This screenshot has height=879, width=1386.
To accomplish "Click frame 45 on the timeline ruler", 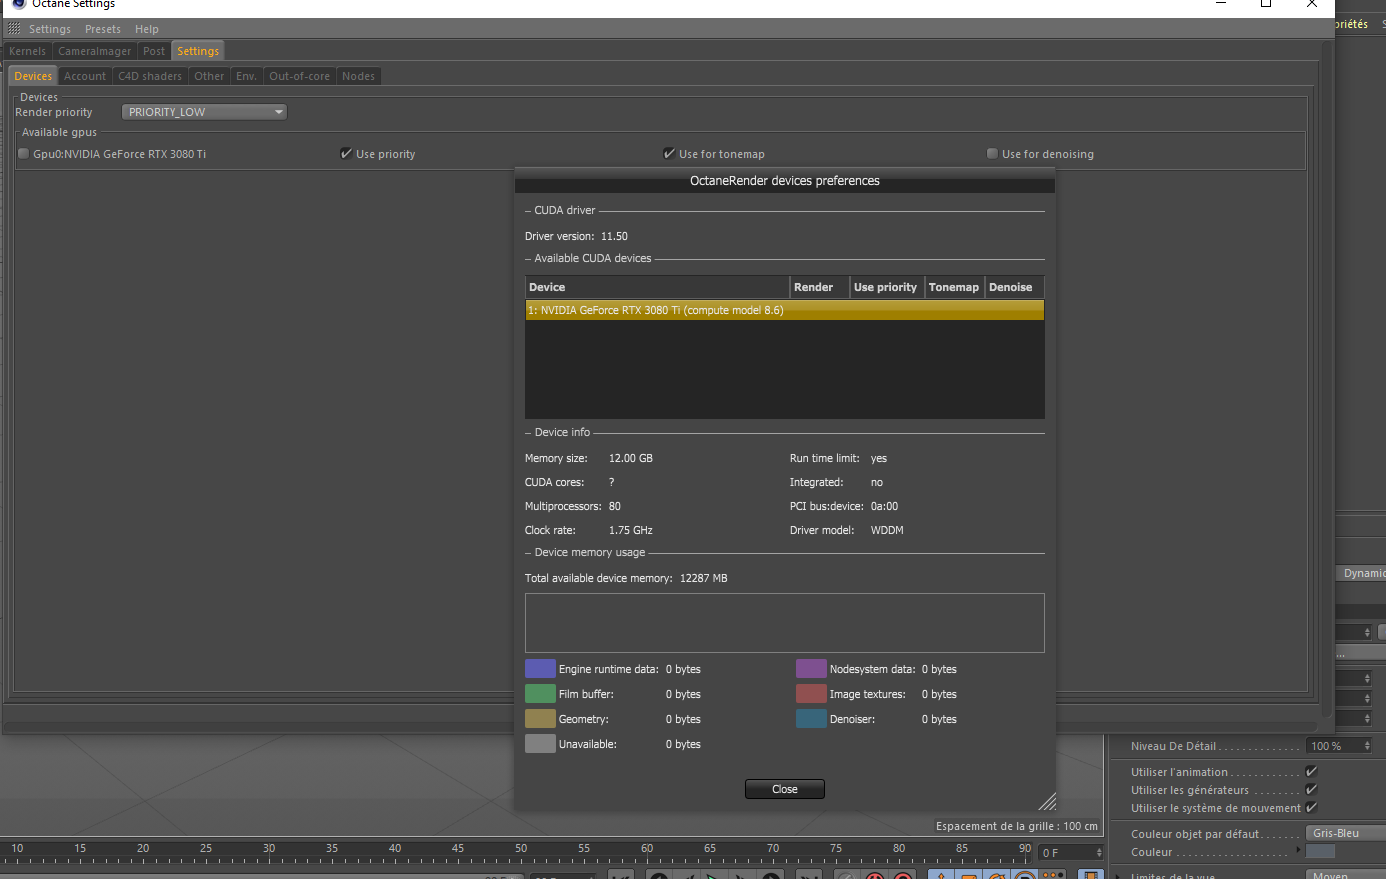I will 458,849.
